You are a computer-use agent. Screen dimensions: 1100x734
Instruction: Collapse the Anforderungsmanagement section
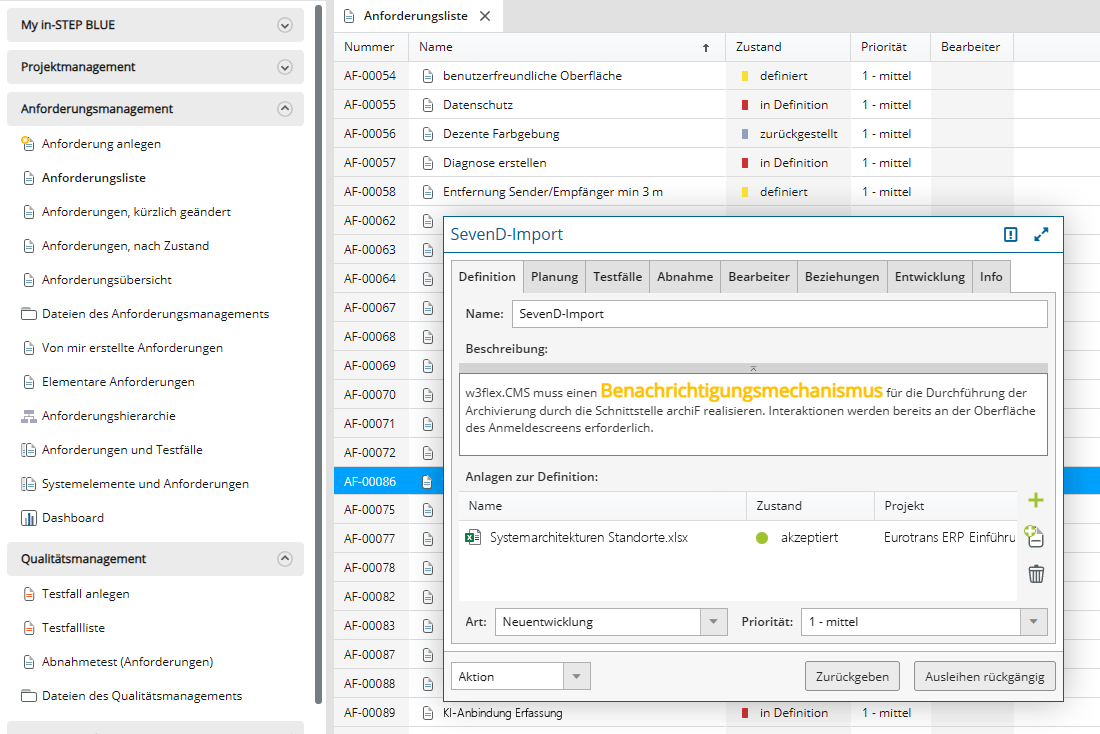pos(285,109)
